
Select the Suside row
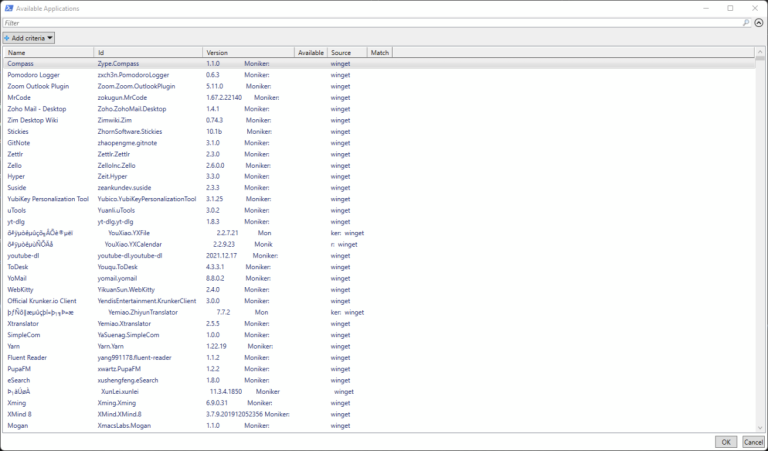coord(380,188)
